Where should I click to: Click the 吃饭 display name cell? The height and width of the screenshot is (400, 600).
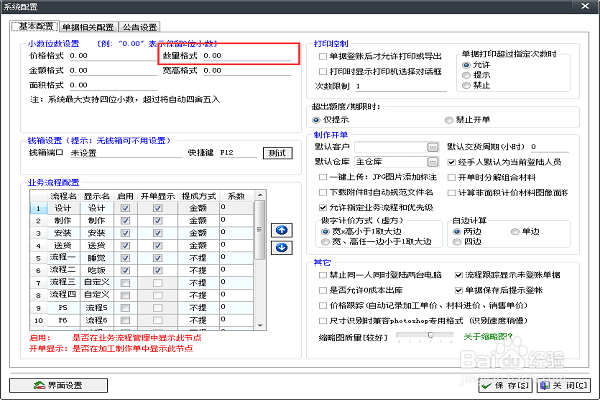tap(96, 271)
